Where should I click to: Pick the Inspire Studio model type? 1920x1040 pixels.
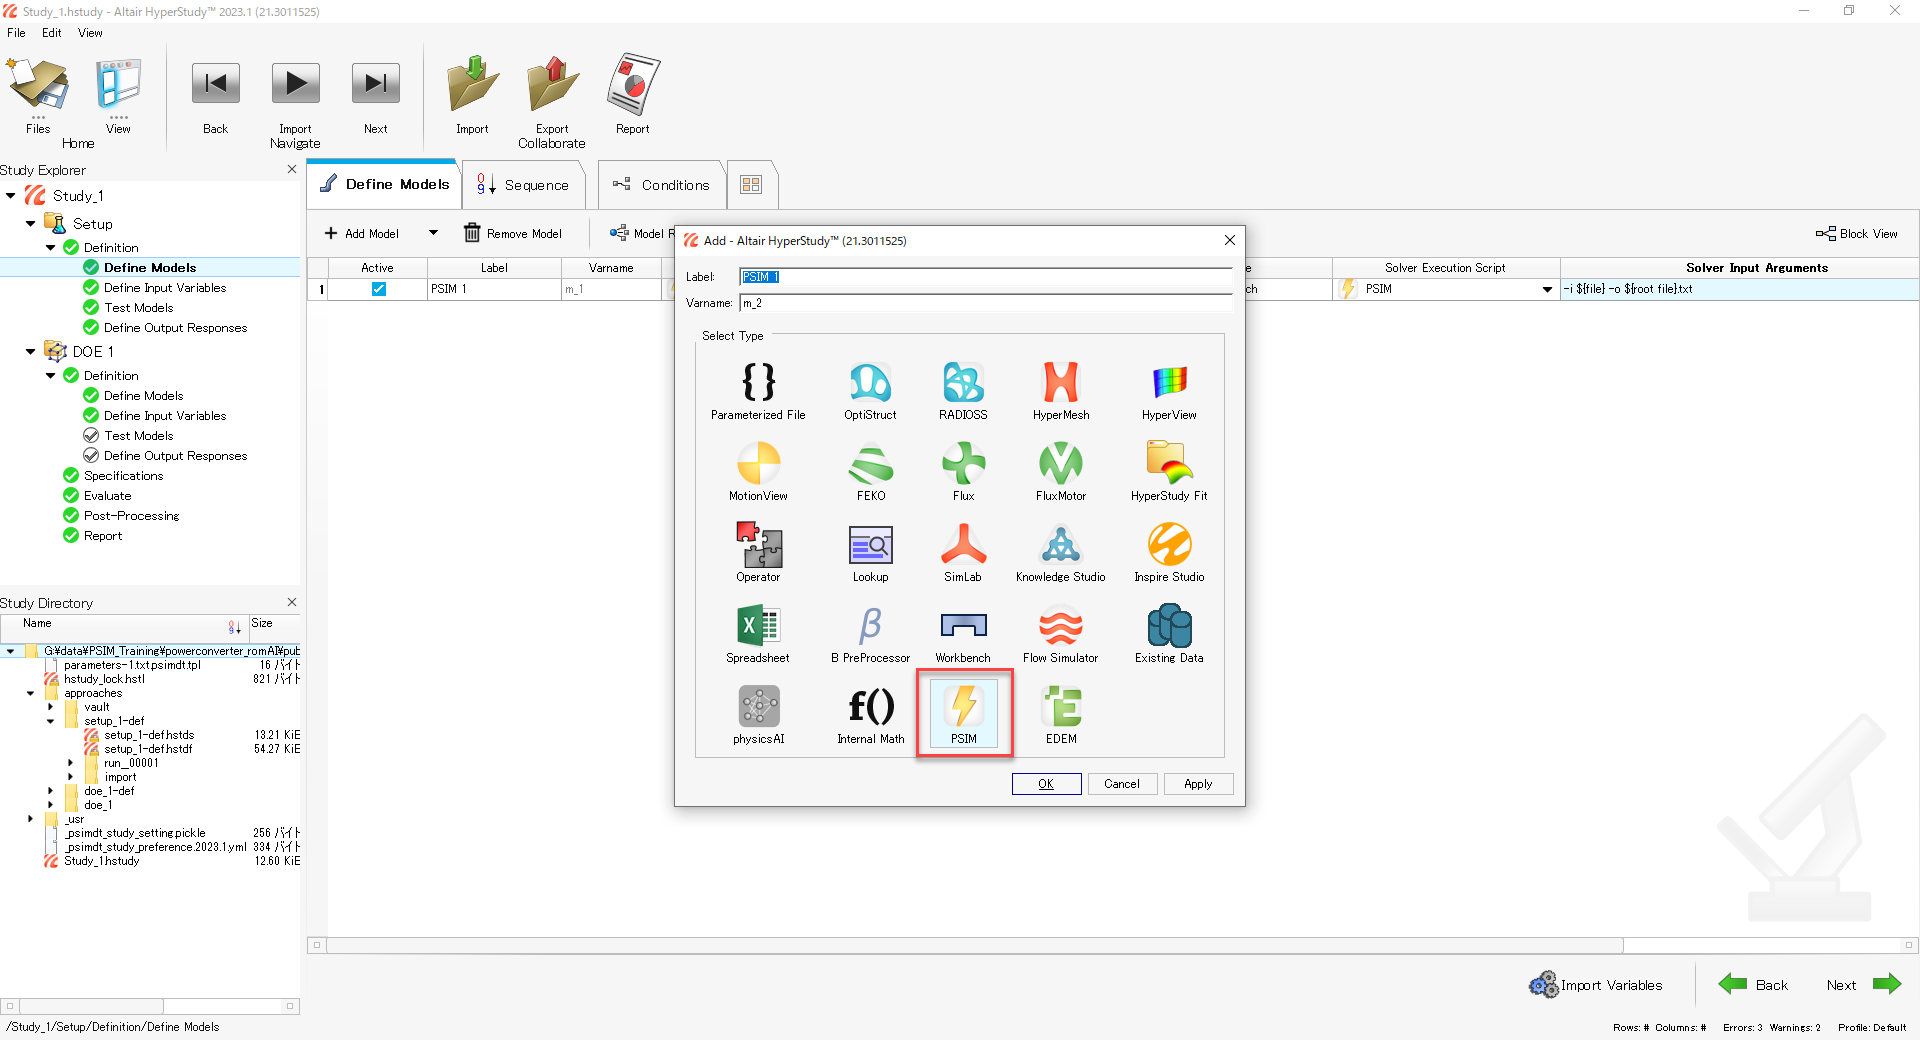tap(1169, 553)
